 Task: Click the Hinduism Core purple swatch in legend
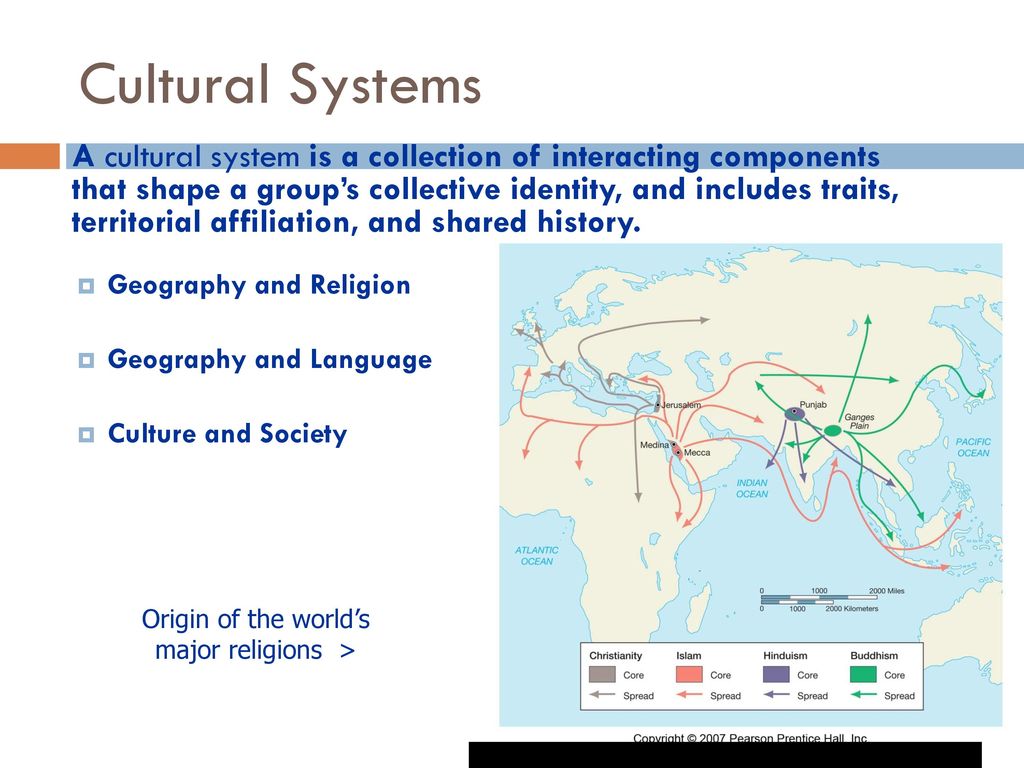pyautogui.click(x=776, y=675)
